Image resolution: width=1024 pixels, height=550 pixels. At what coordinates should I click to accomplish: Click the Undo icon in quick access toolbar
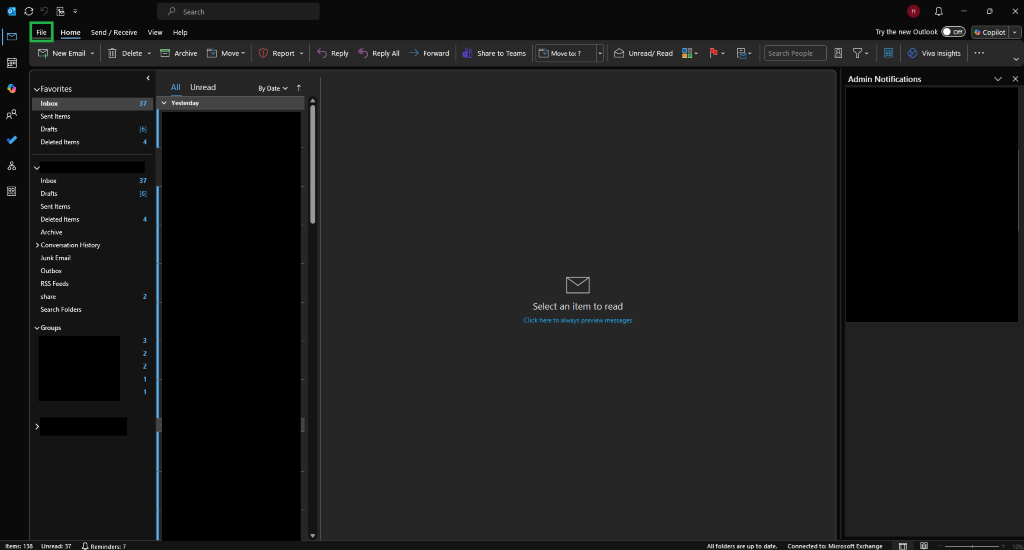(x=44, y=11)
